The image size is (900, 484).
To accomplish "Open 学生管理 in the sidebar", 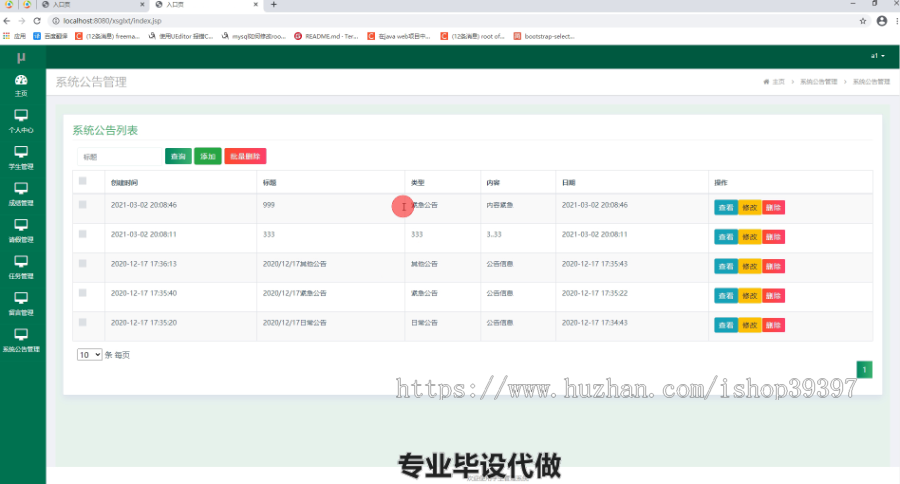I will [x=21, y=158].
